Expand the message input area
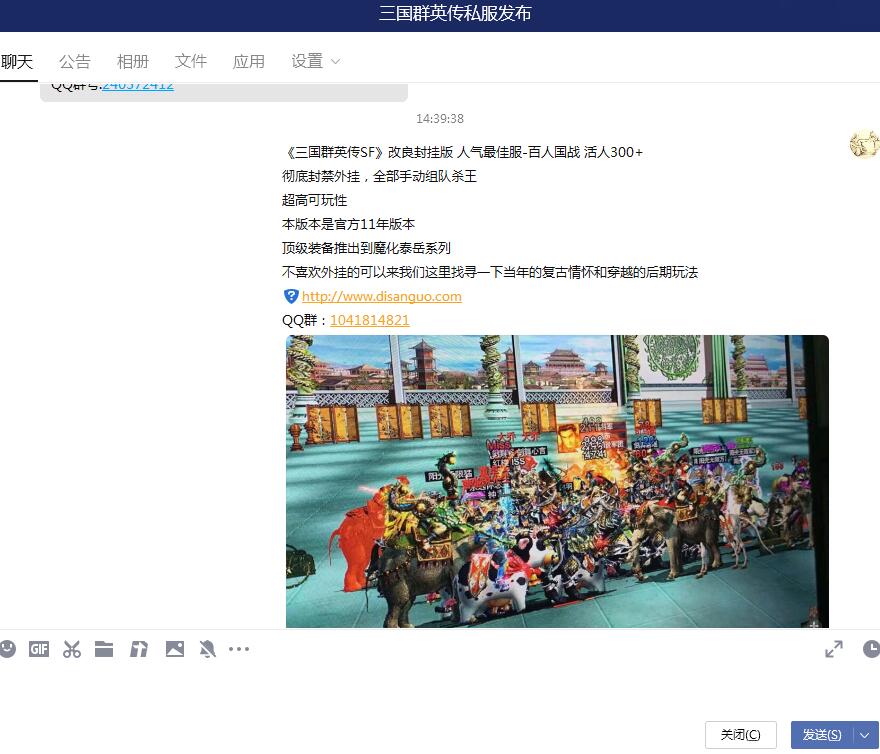The height and width of the screenshot is (754, 880). pyautogui.click(x=834, y=649)
